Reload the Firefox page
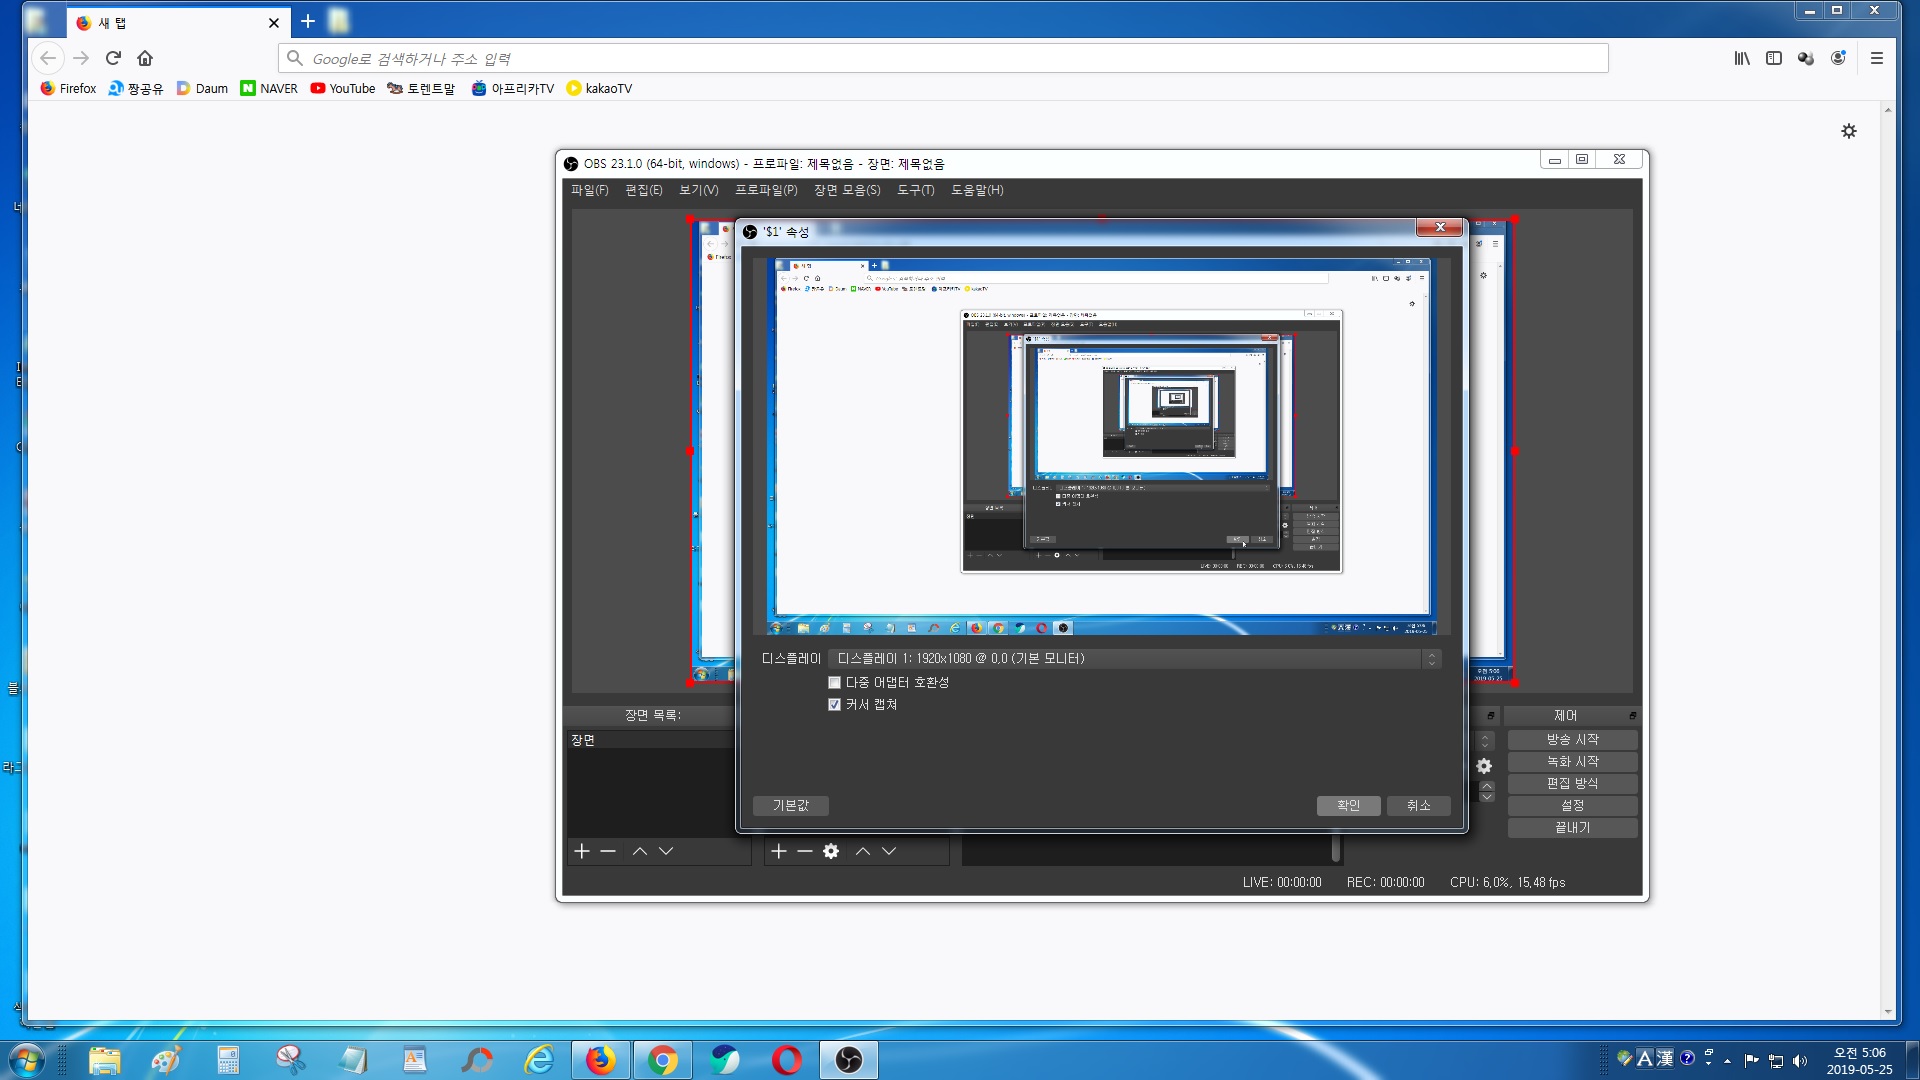This screenshot has height=1080, width=1920. click(113, 58)
